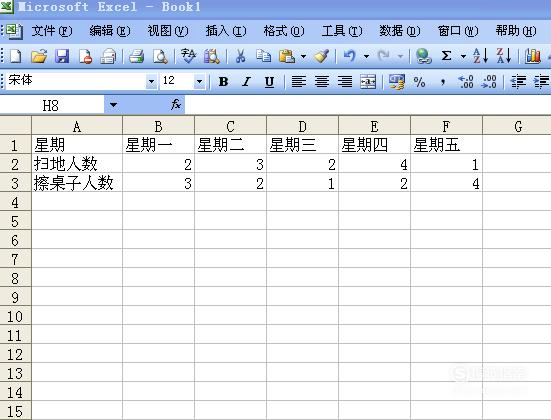Toggle center alignment
Image resolution: width=551 pixels, height=420 pixels.
click(322, 82)
